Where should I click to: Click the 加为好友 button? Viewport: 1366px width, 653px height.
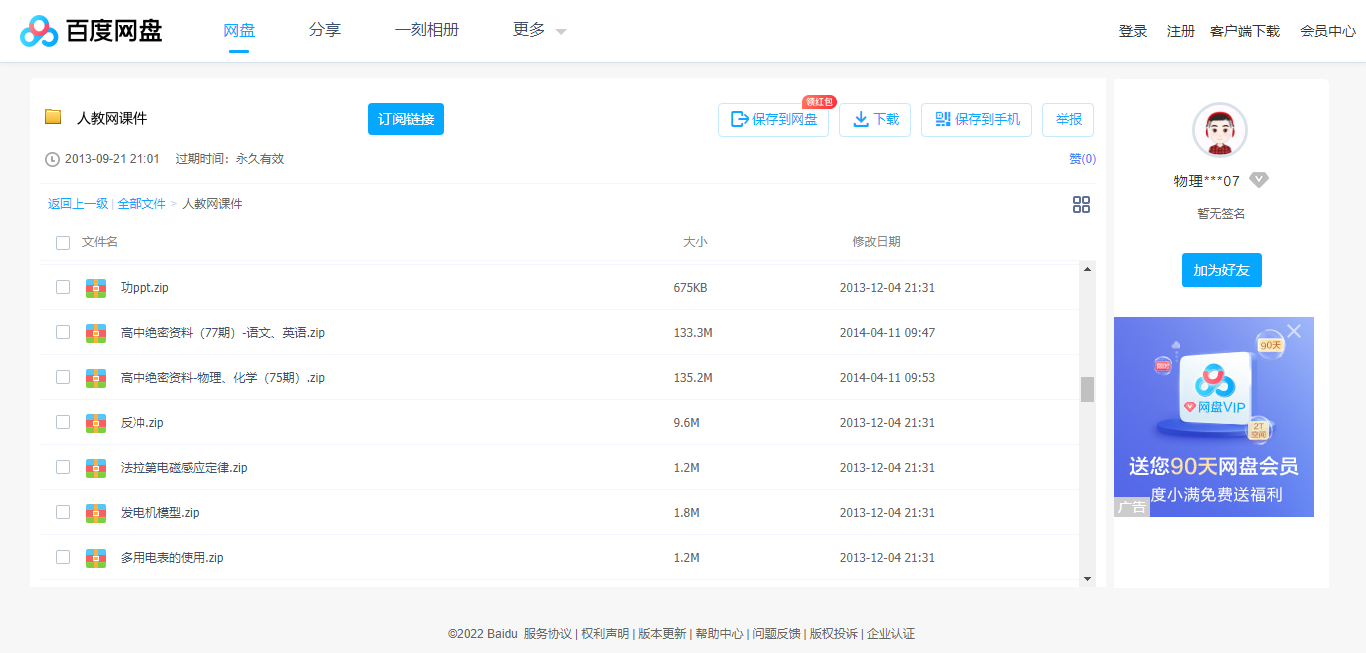1220,269
